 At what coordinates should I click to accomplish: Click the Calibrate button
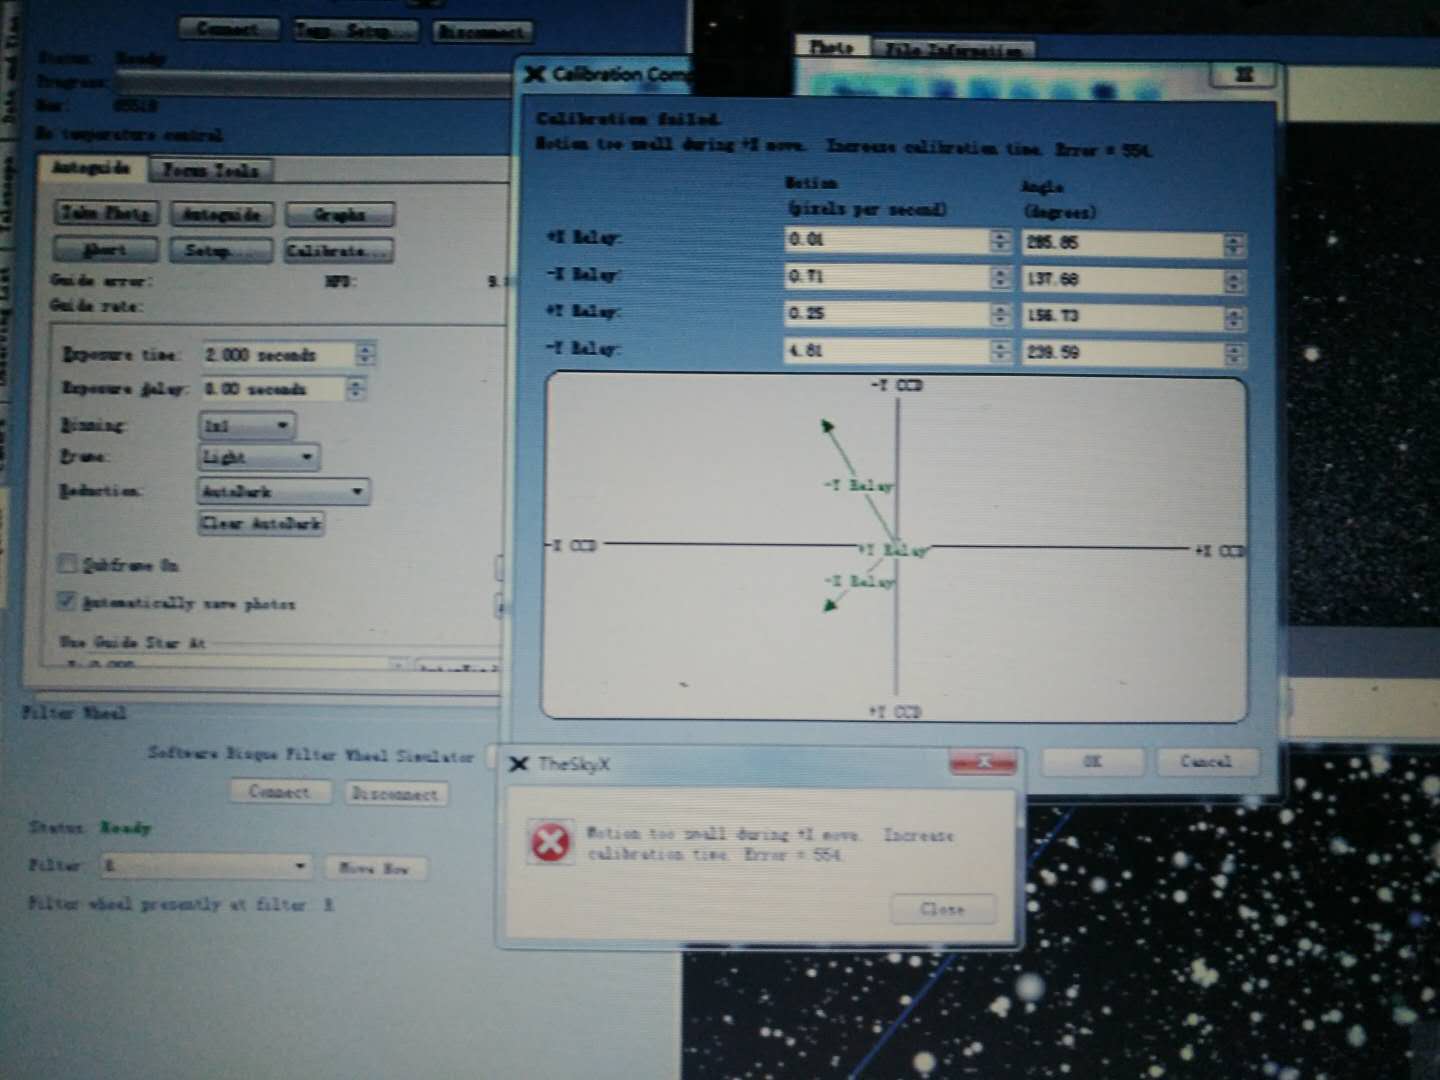[340, 251]
